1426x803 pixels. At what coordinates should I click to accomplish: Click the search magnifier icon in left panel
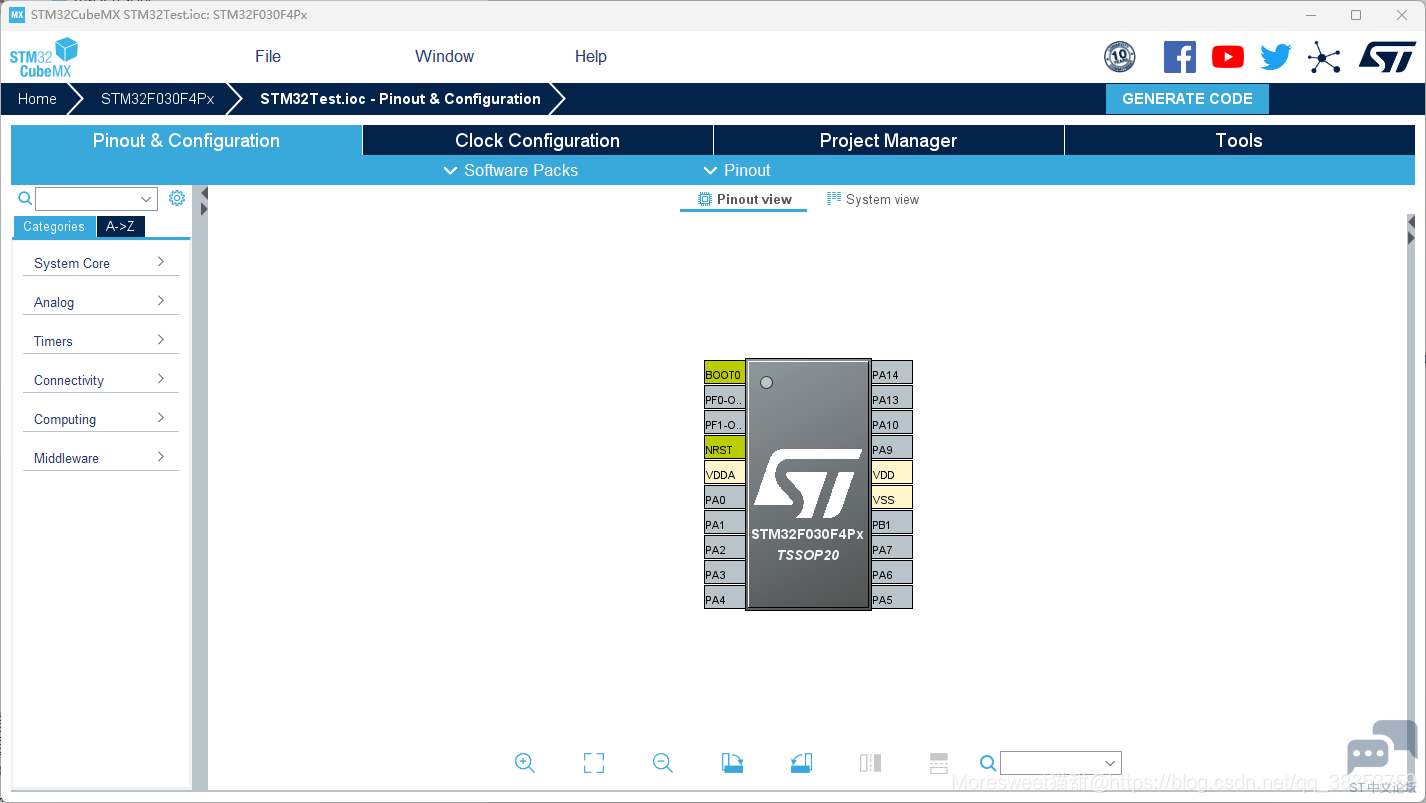tap(25, 199)
